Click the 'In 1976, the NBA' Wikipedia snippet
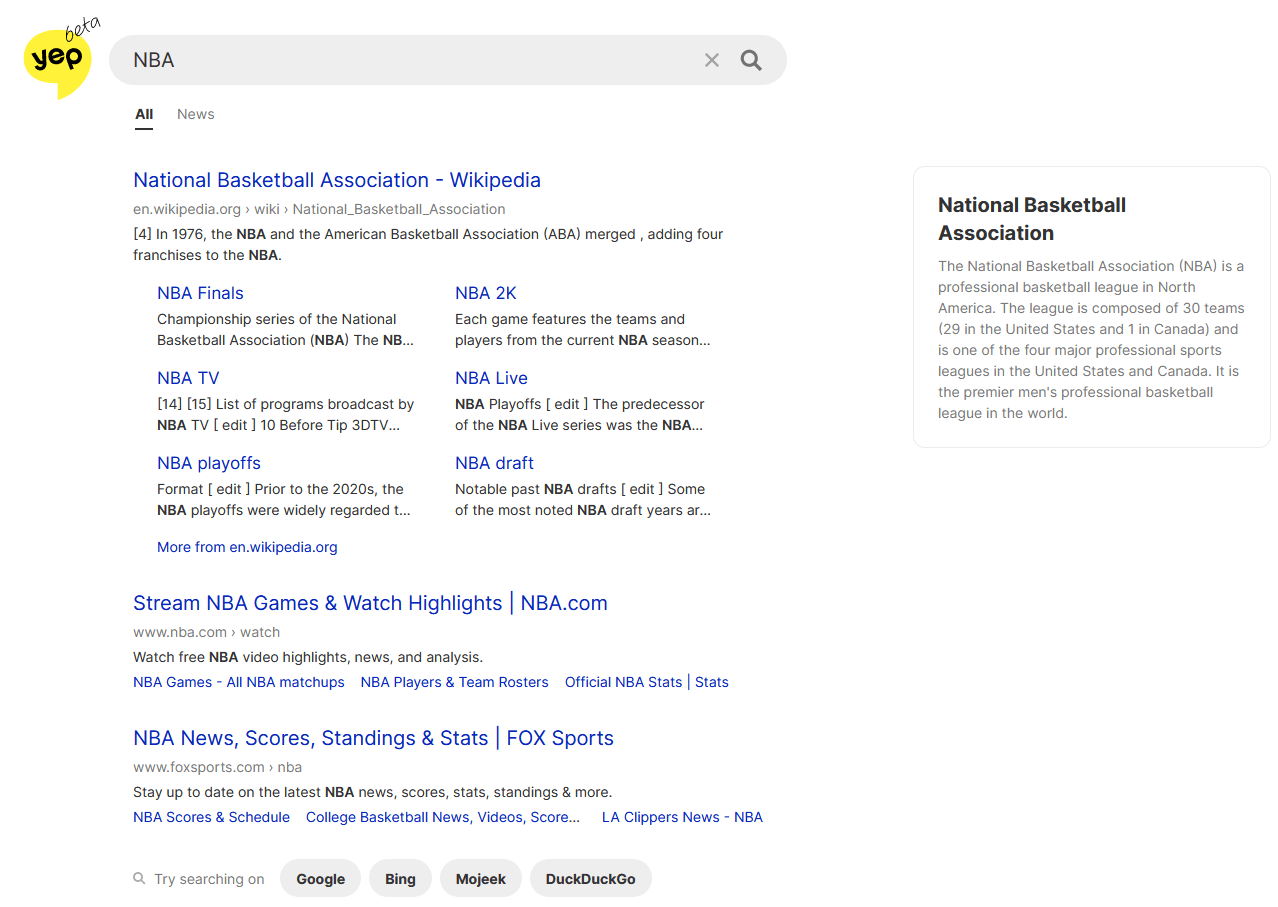Screen dimensions: 1278x907 point(428,244)
